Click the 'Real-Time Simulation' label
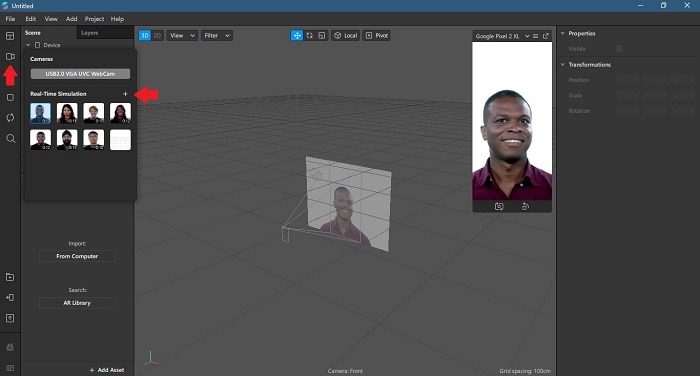The image size is (700, 376). pyautogui.click(x=58, y=94)
